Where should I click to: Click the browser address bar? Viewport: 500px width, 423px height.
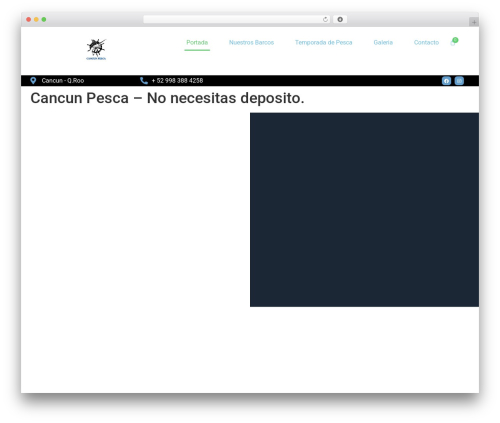pyautogui.click(x=237, y=19)
